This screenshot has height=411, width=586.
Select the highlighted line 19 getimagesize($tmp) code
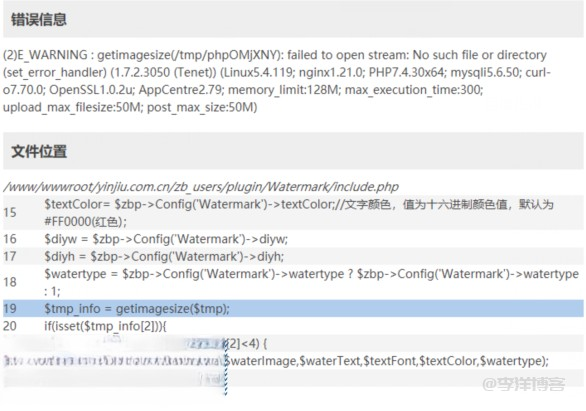(137, 309)
